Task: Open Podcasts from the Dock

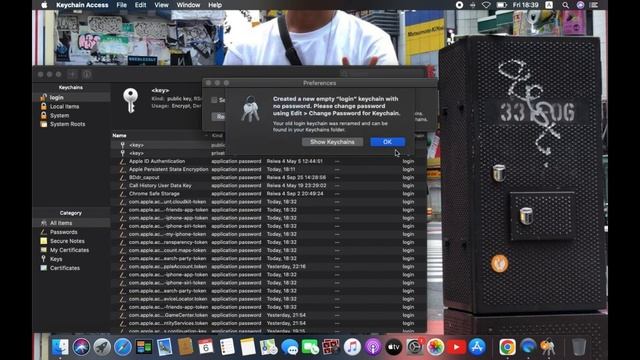Action: (373, 347)
